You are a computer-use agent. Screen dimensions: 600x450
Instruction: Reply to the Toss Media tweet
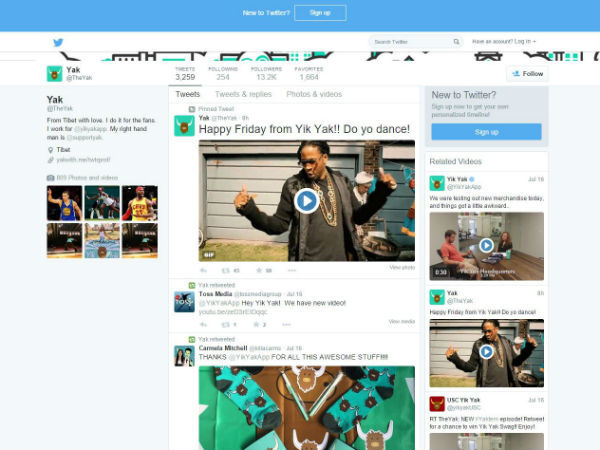pyautogui.click(x=203, y=324)
